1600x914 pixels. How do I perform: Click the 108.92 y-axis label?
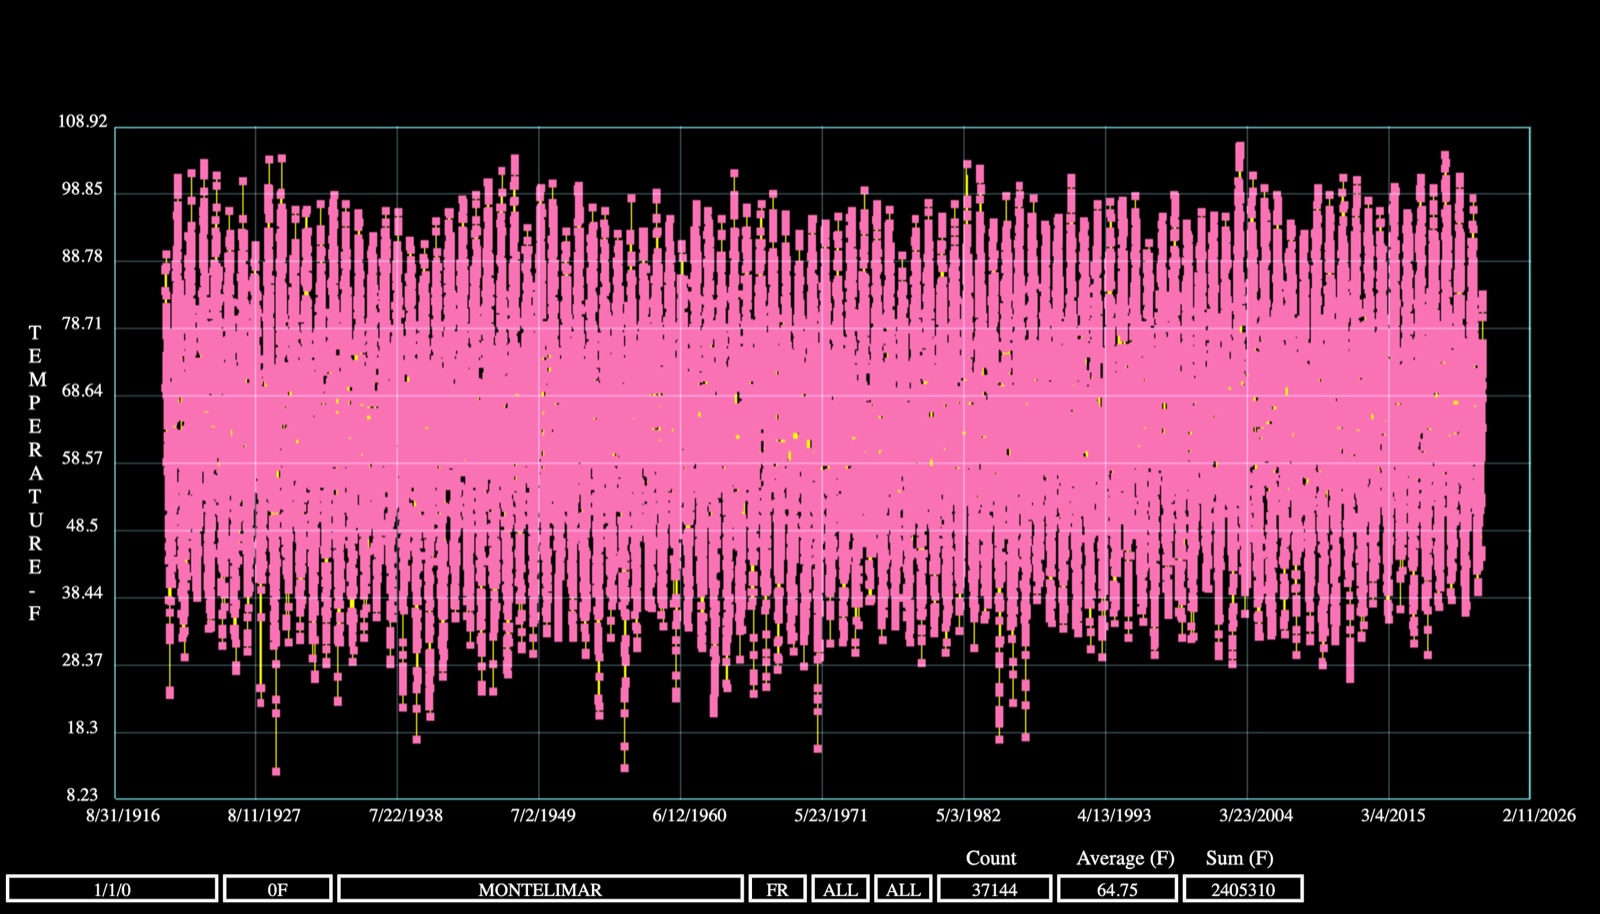coord(82,122)
